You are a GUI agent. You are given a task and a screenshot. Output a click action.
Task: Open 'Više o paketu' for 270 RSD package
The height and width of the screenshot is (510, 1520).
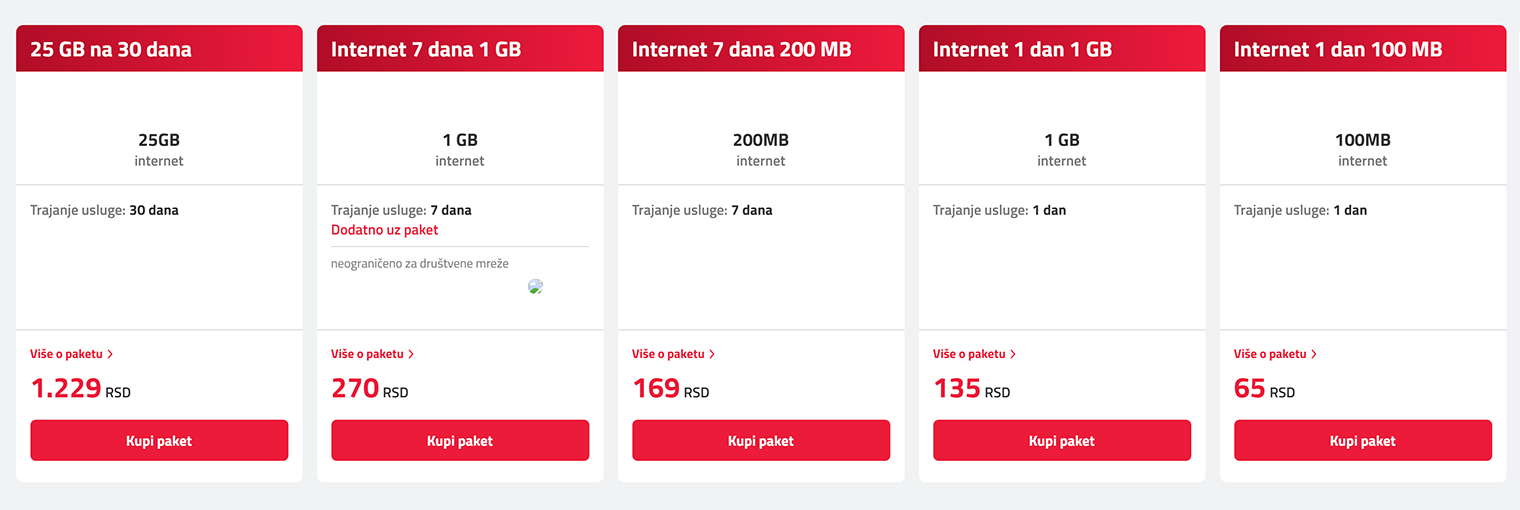372,354
